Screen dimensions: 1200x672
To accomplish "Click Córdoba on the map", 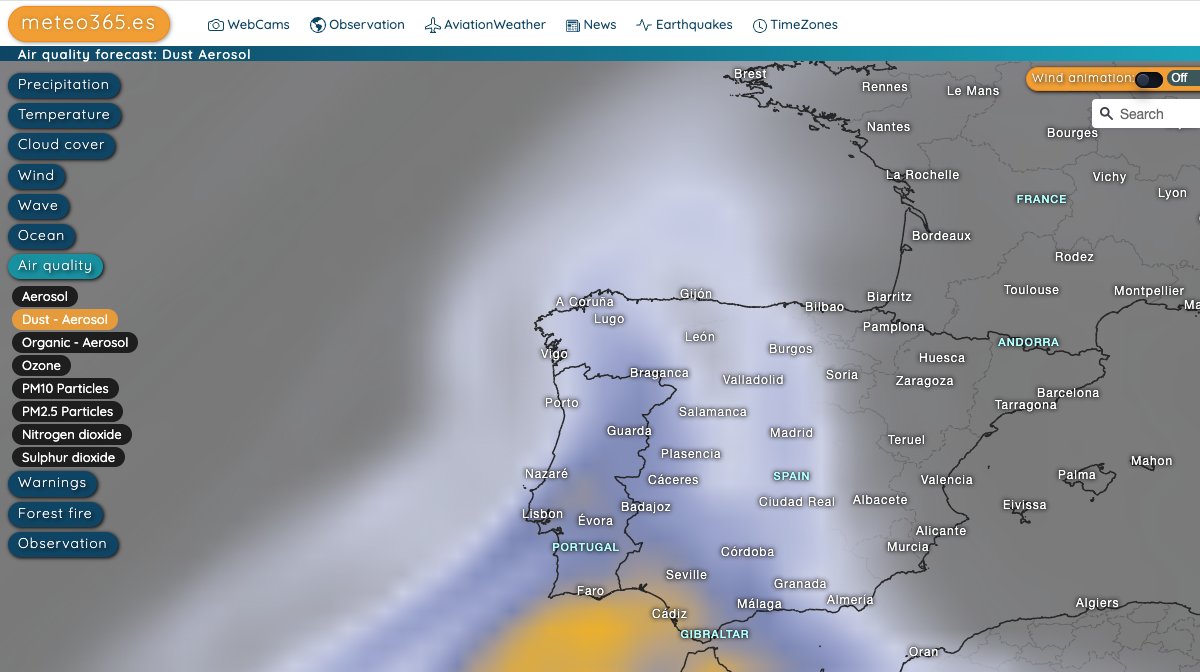I will [748, 552].
